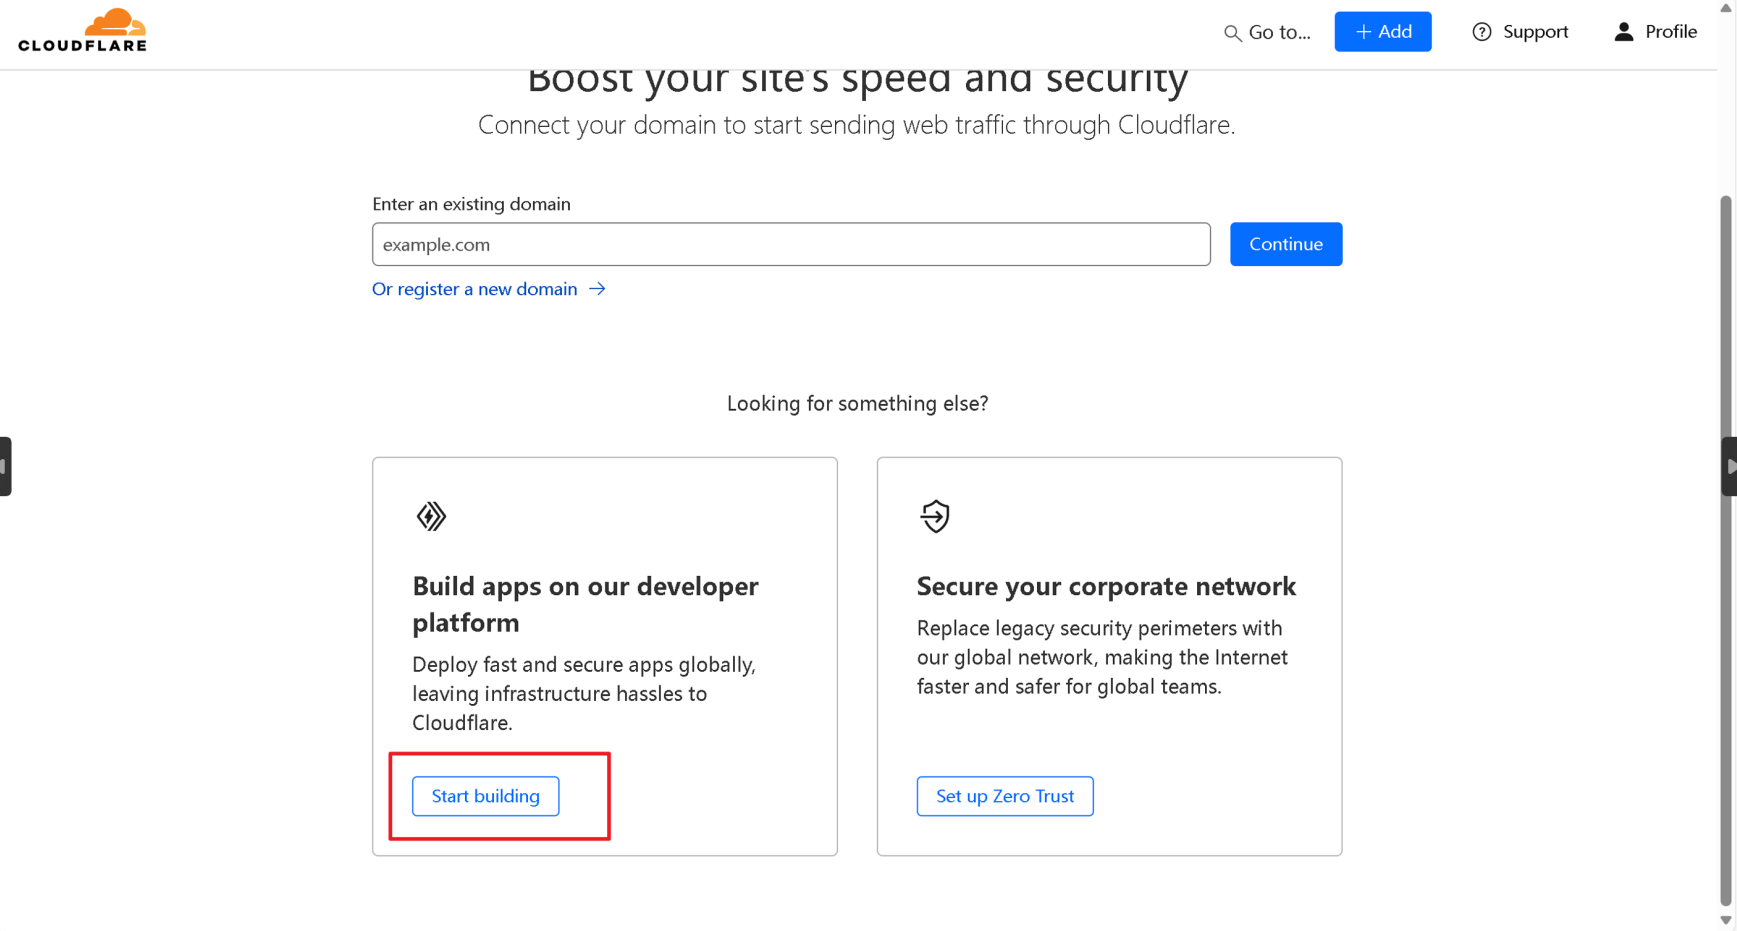The width and height of the screenshot is (1737, 931).
Task: Click the developer platform diamond icon
Action: pyautogui.click(x=431, y=516)
